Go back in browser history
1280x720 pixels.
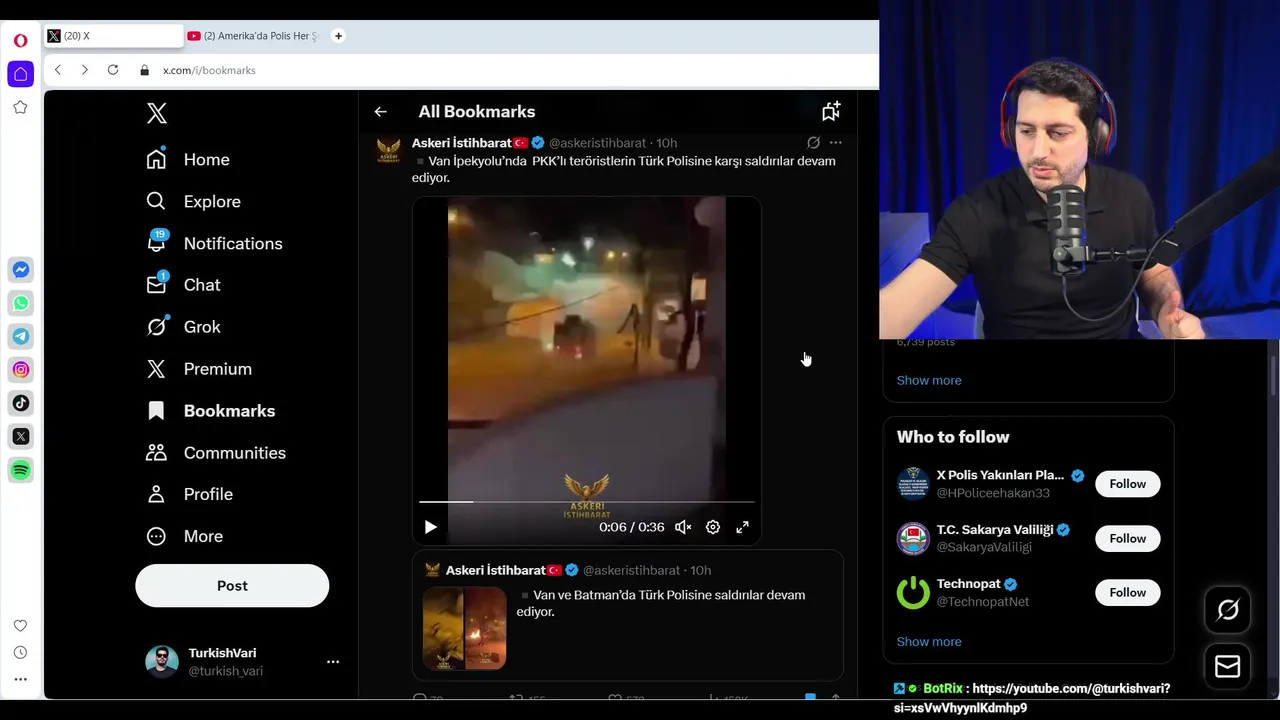pos(58,70)
